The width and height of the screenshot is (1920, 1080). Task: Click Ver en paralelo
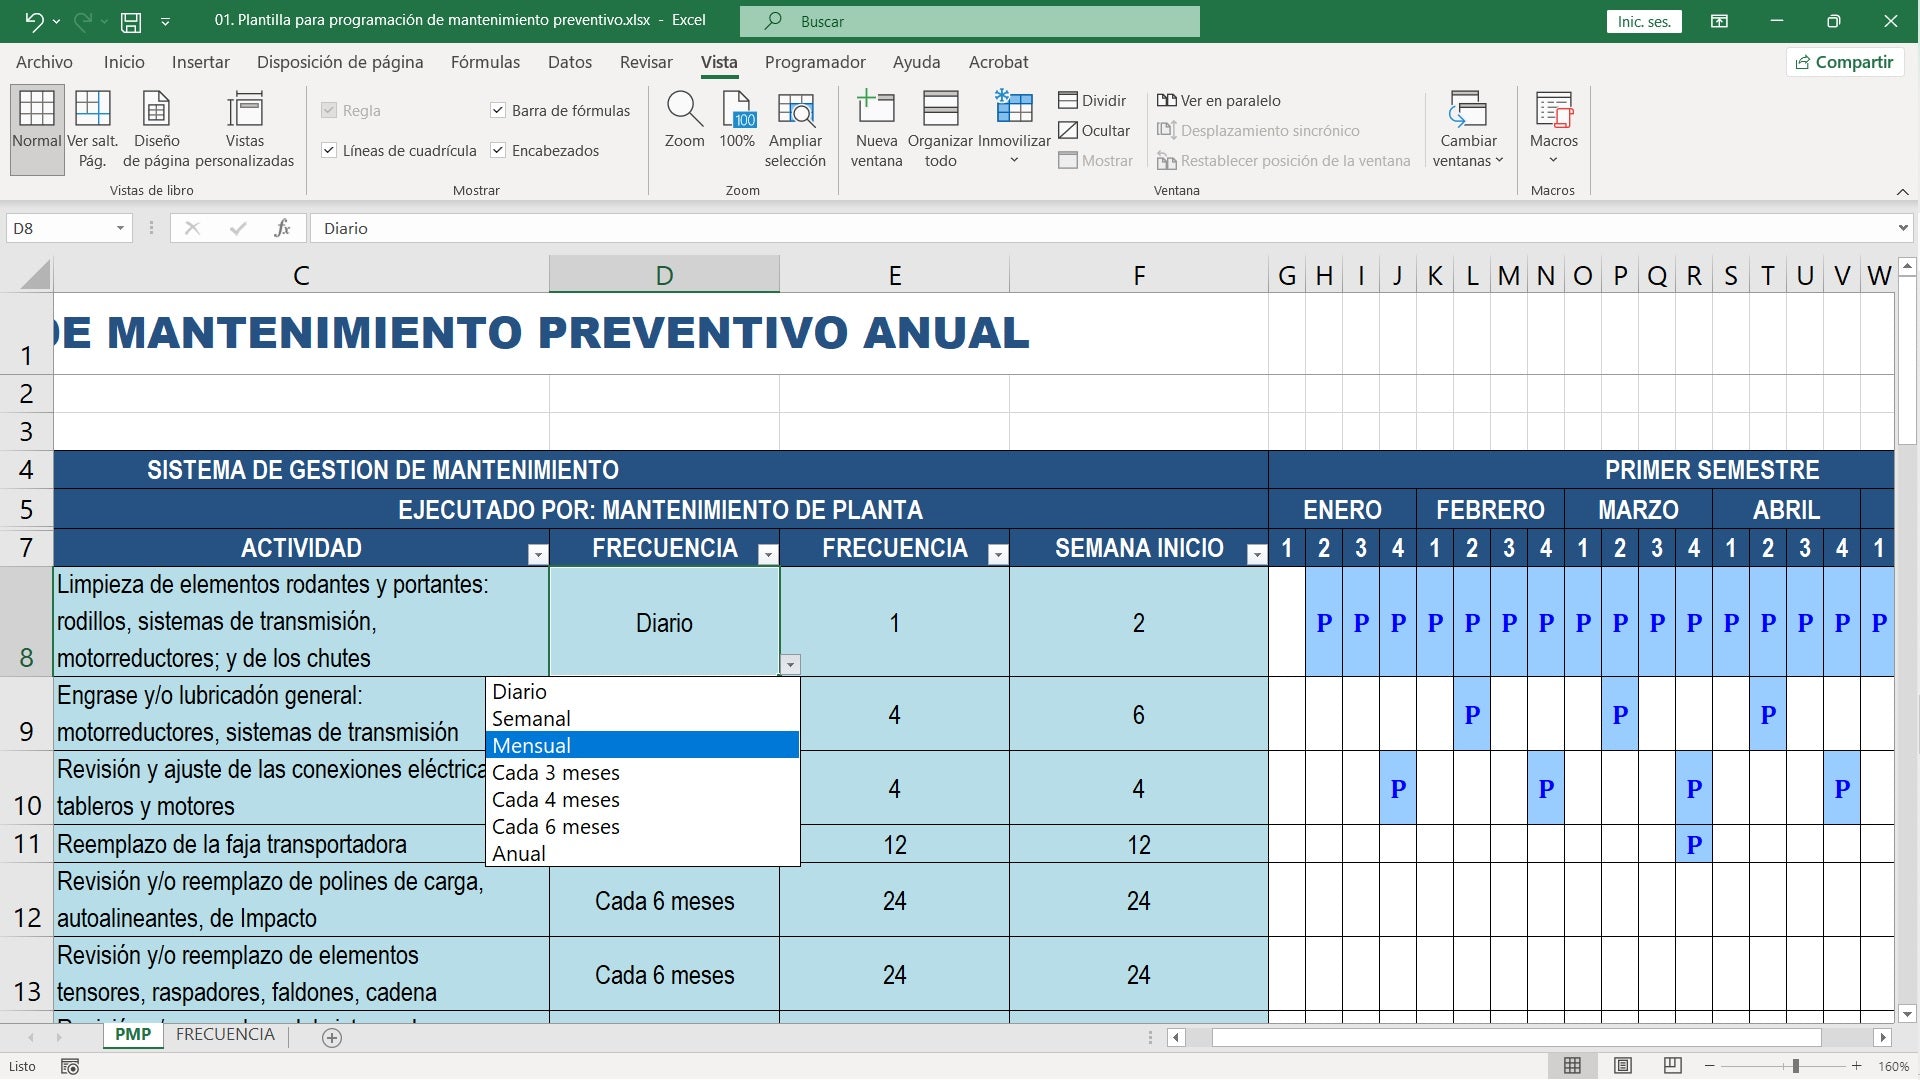1218,100
